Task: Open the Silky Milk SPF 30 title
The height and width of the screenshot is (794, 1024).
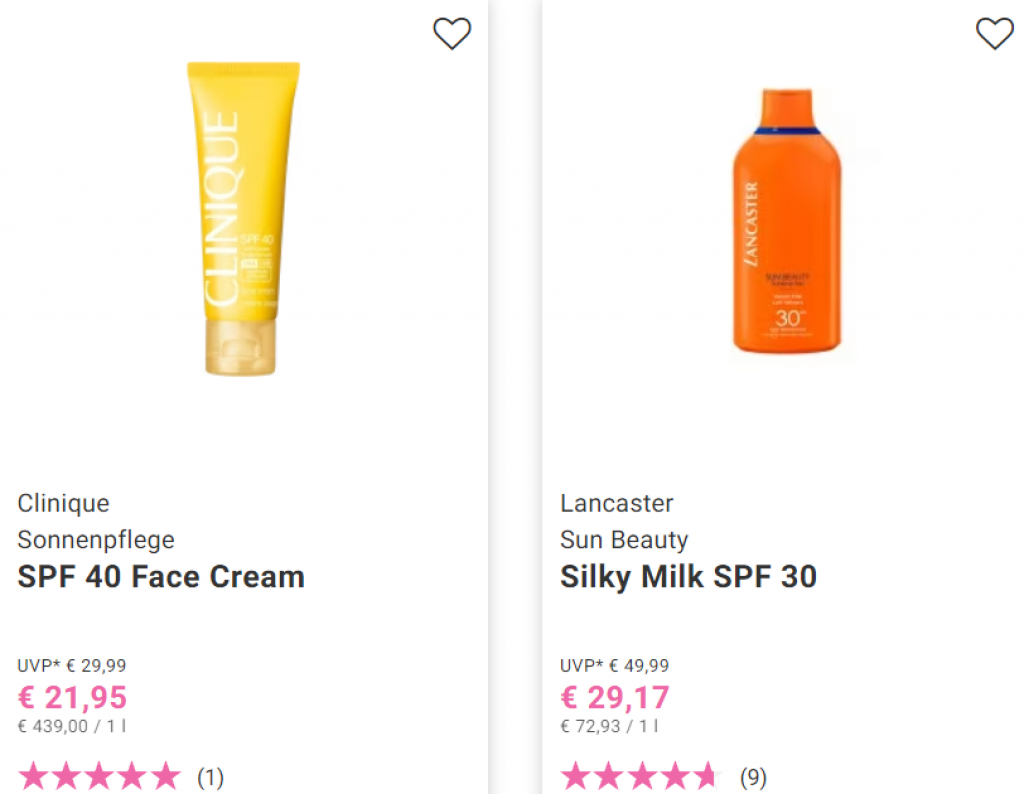Action: tap(688, 577)
